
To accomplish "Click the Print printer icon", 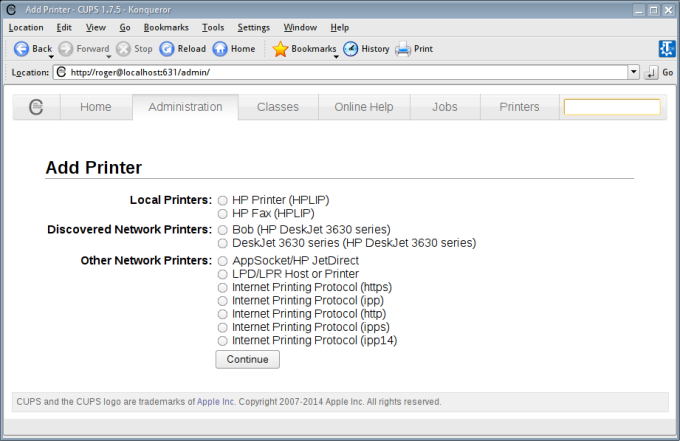I will pyautogui.click(x=403, y=49).
